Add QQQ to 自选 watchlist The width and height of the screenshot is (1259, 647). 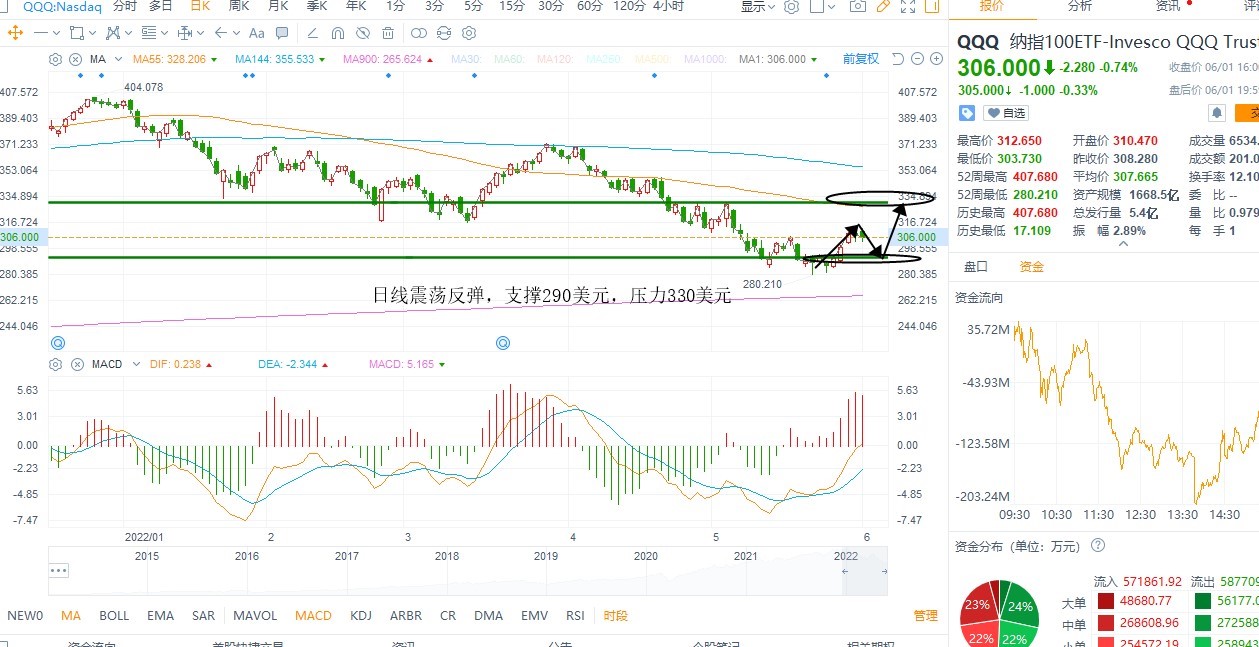pyautogui.click(x=1005, y=113)
